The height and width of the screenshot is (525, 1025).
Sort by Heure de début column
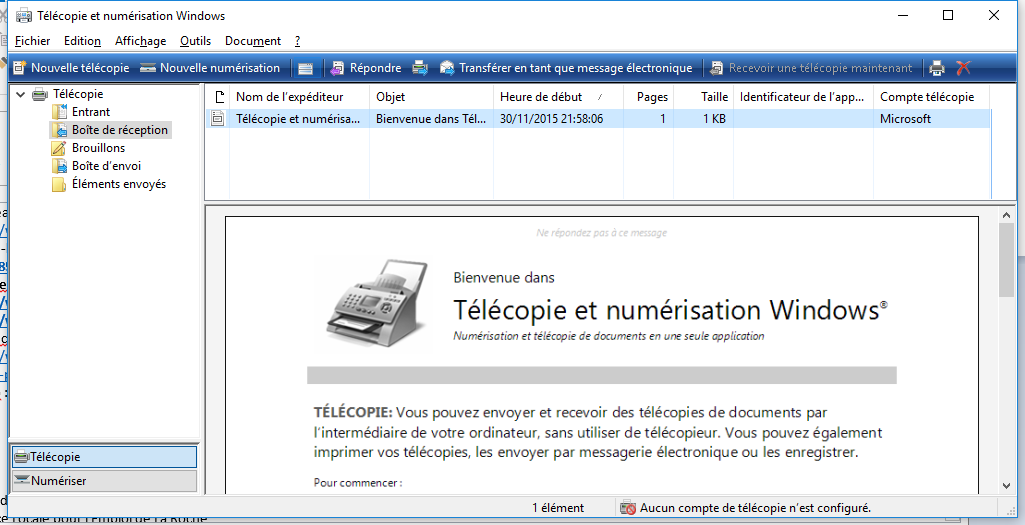coord(558,97)
